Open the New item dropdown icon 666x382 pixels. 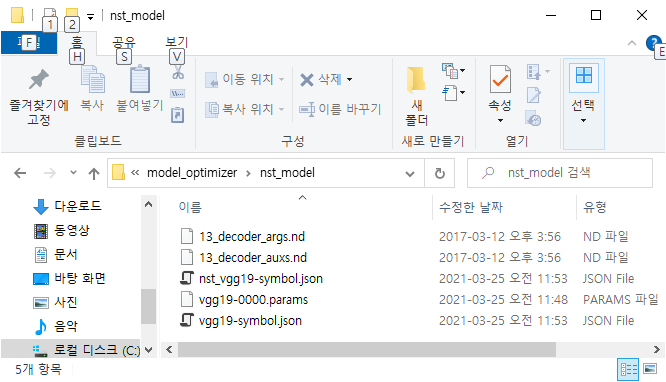[453, 71]
